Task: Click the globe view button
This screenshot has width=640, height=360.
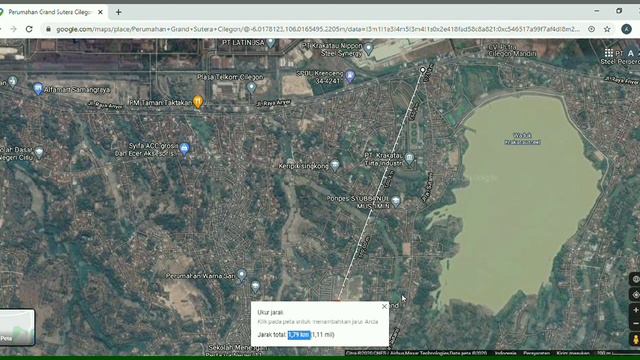Action: point(636,279)
